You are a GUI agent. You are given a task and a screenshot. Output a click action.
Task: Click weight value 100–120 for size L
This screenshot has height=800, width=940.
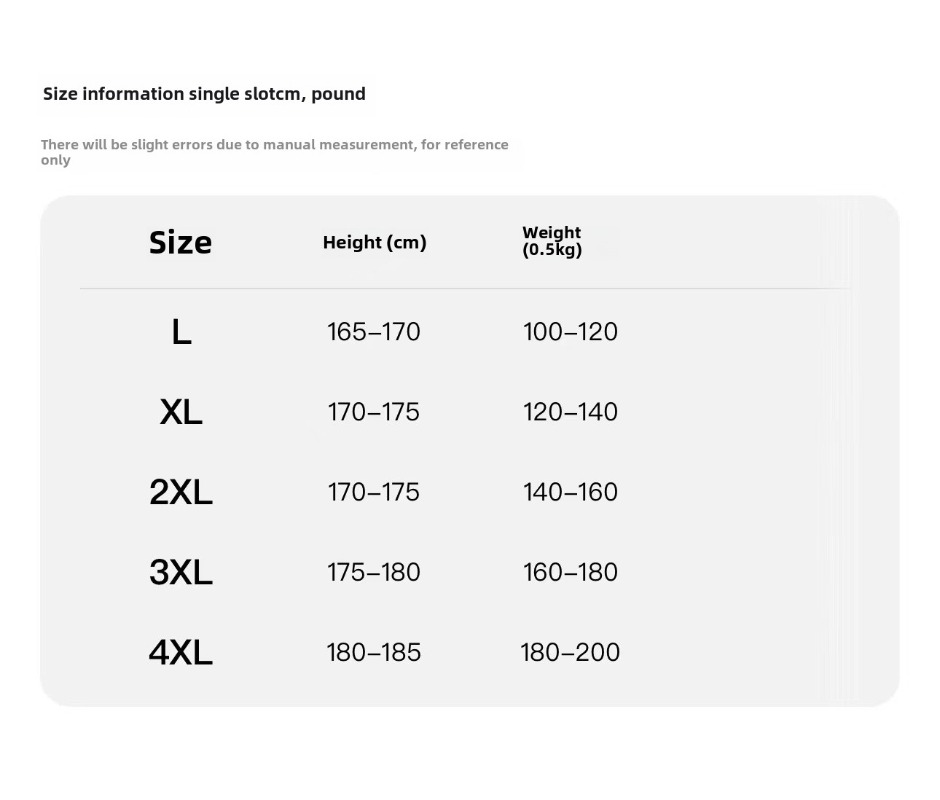pyautogui.click(x=570, y=332)
